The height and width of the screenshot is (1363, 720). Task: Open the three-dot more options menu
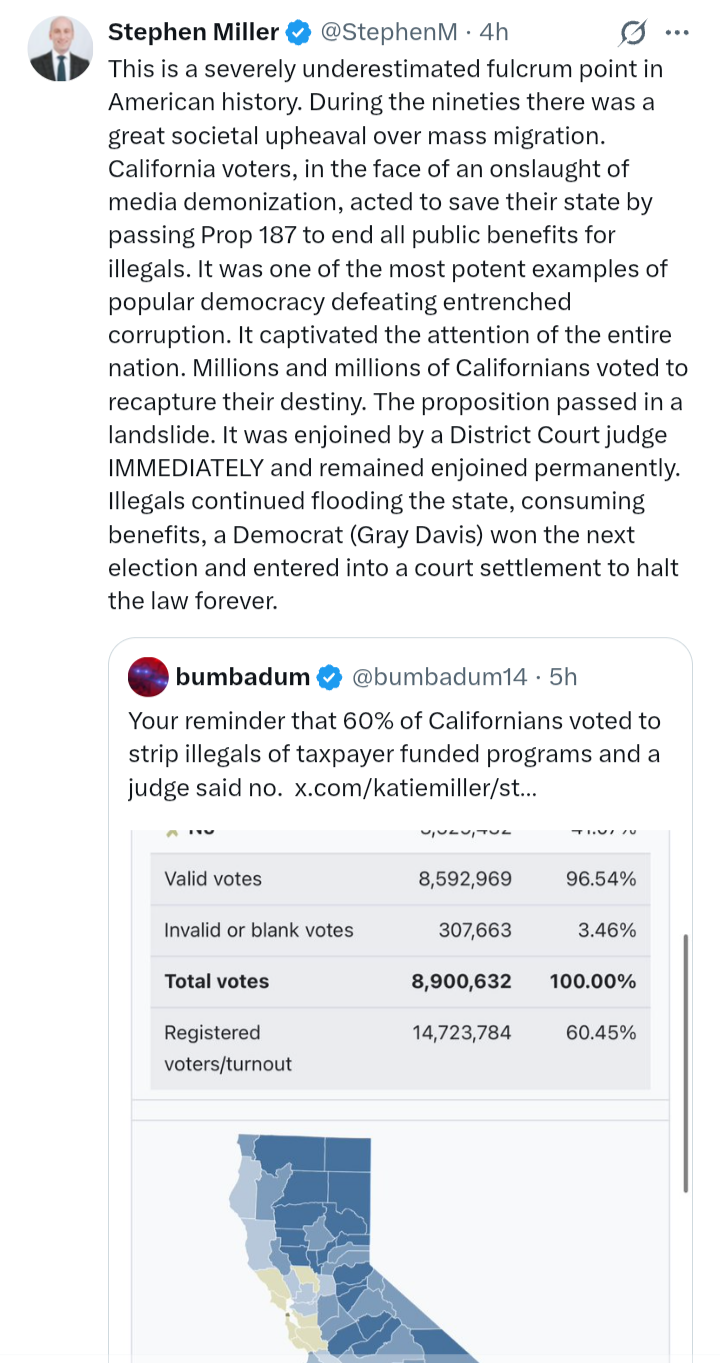click(677, 33)
